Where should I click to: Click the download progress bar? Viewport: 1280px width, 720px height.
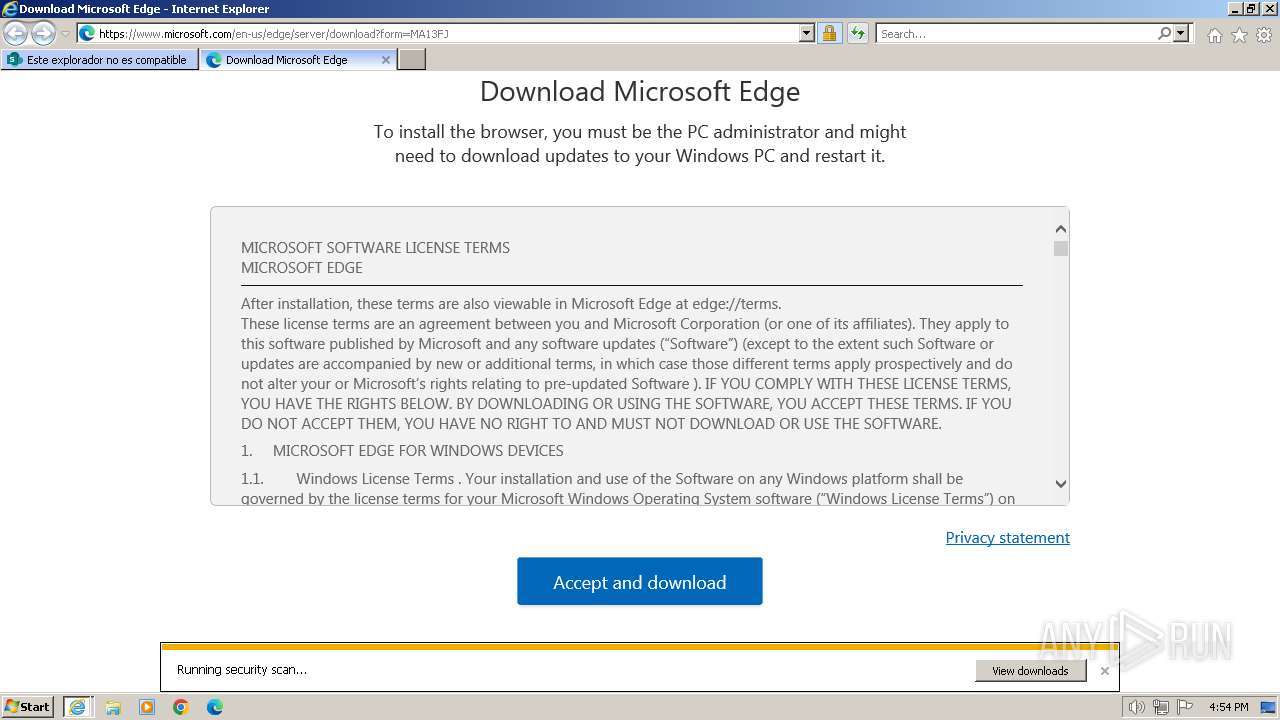(639, 647)
